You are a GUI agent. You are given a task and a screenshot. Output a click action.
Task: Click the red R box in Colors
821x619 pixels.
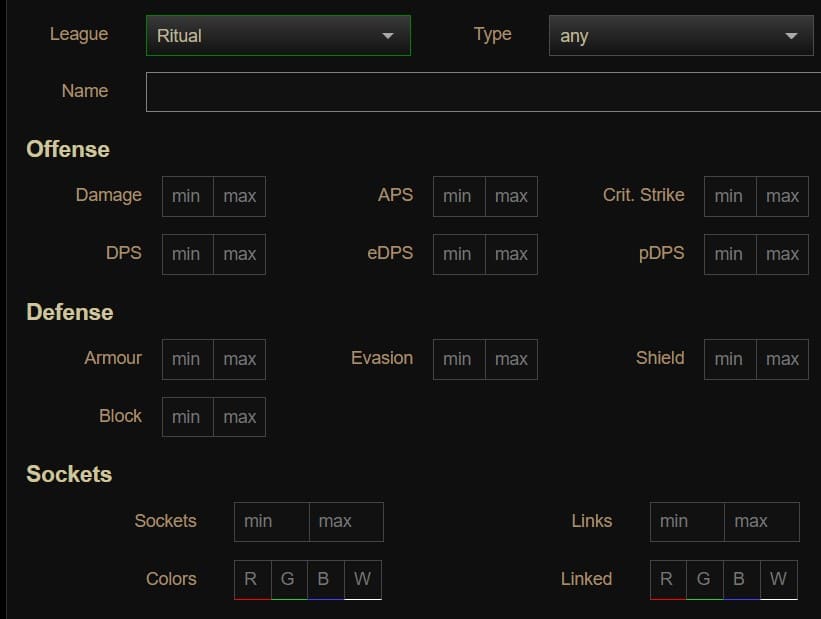point(252,579)
